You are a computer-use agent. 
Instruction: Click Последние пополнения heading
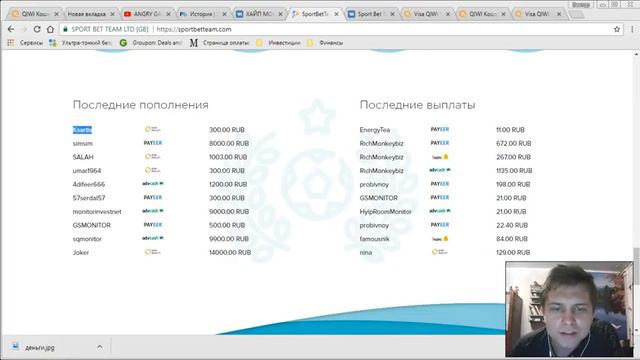click(x=140, y=105)
